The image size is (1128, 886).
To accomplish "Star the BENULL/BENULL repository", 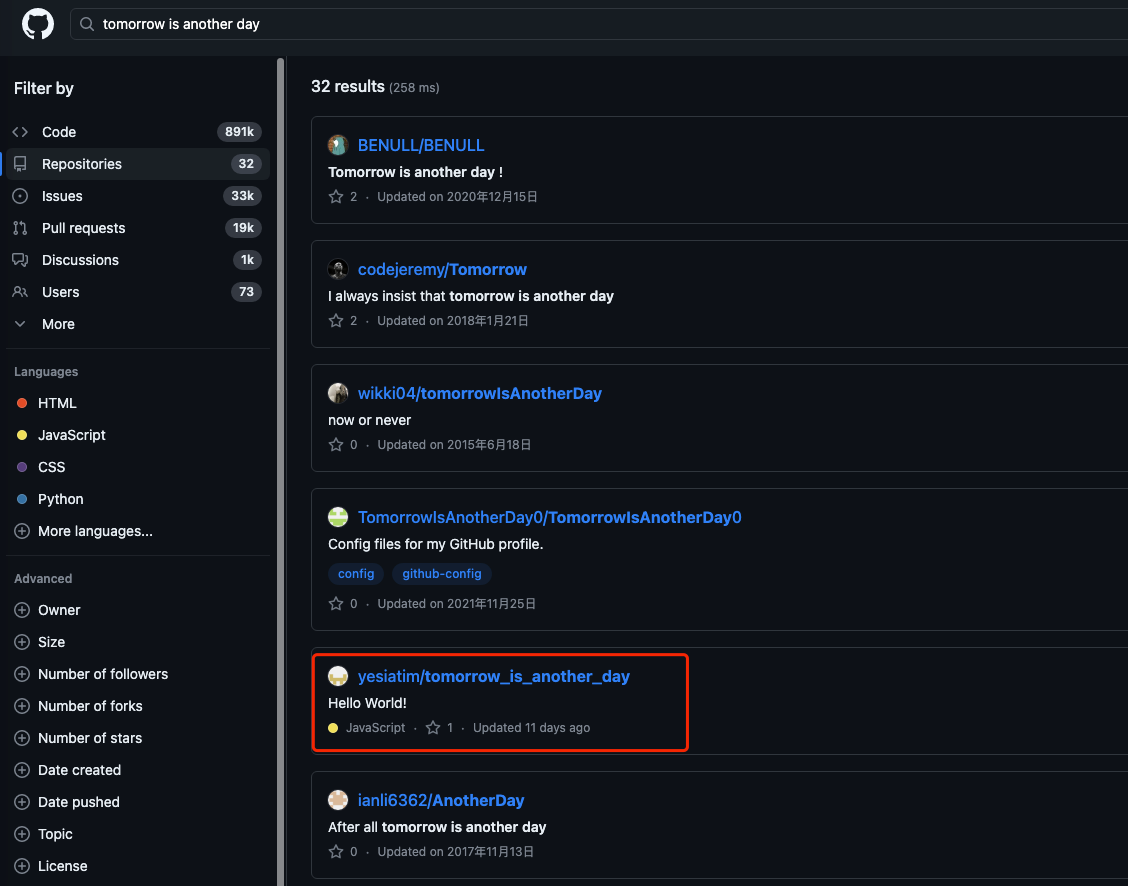I will [336, 197].
